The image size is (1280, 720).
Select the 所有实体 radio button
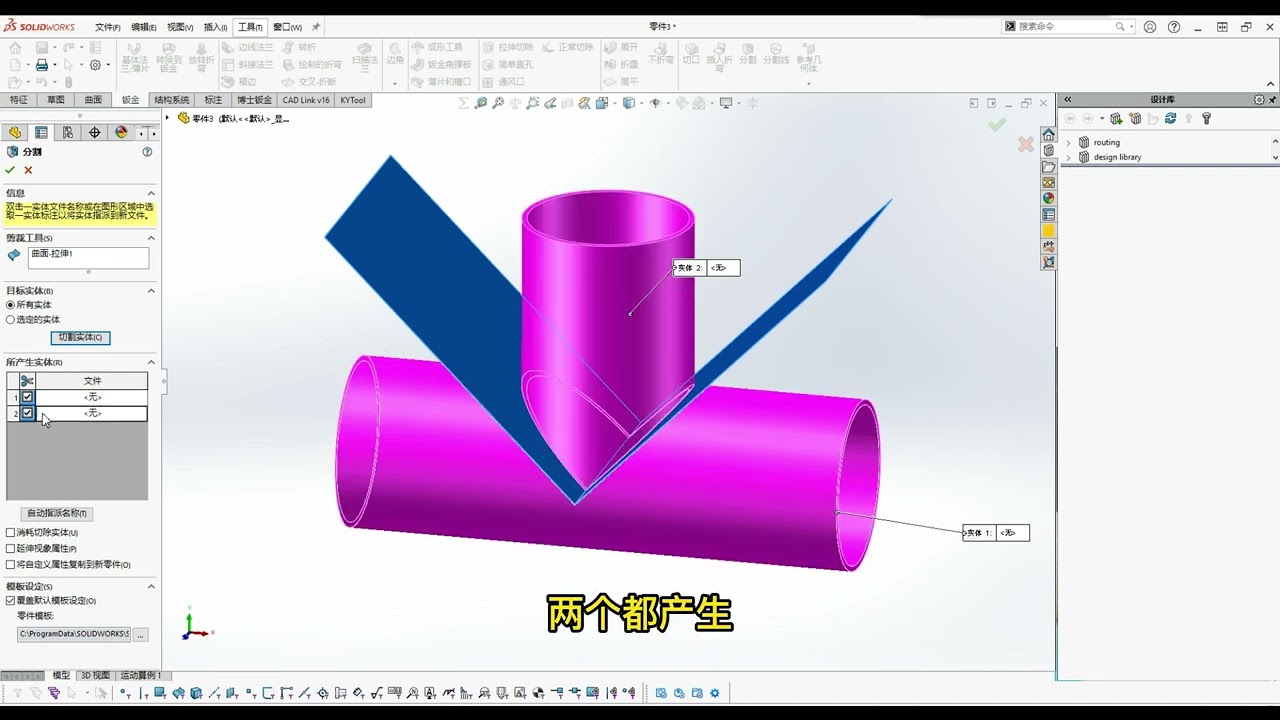[x=11, y=305]
